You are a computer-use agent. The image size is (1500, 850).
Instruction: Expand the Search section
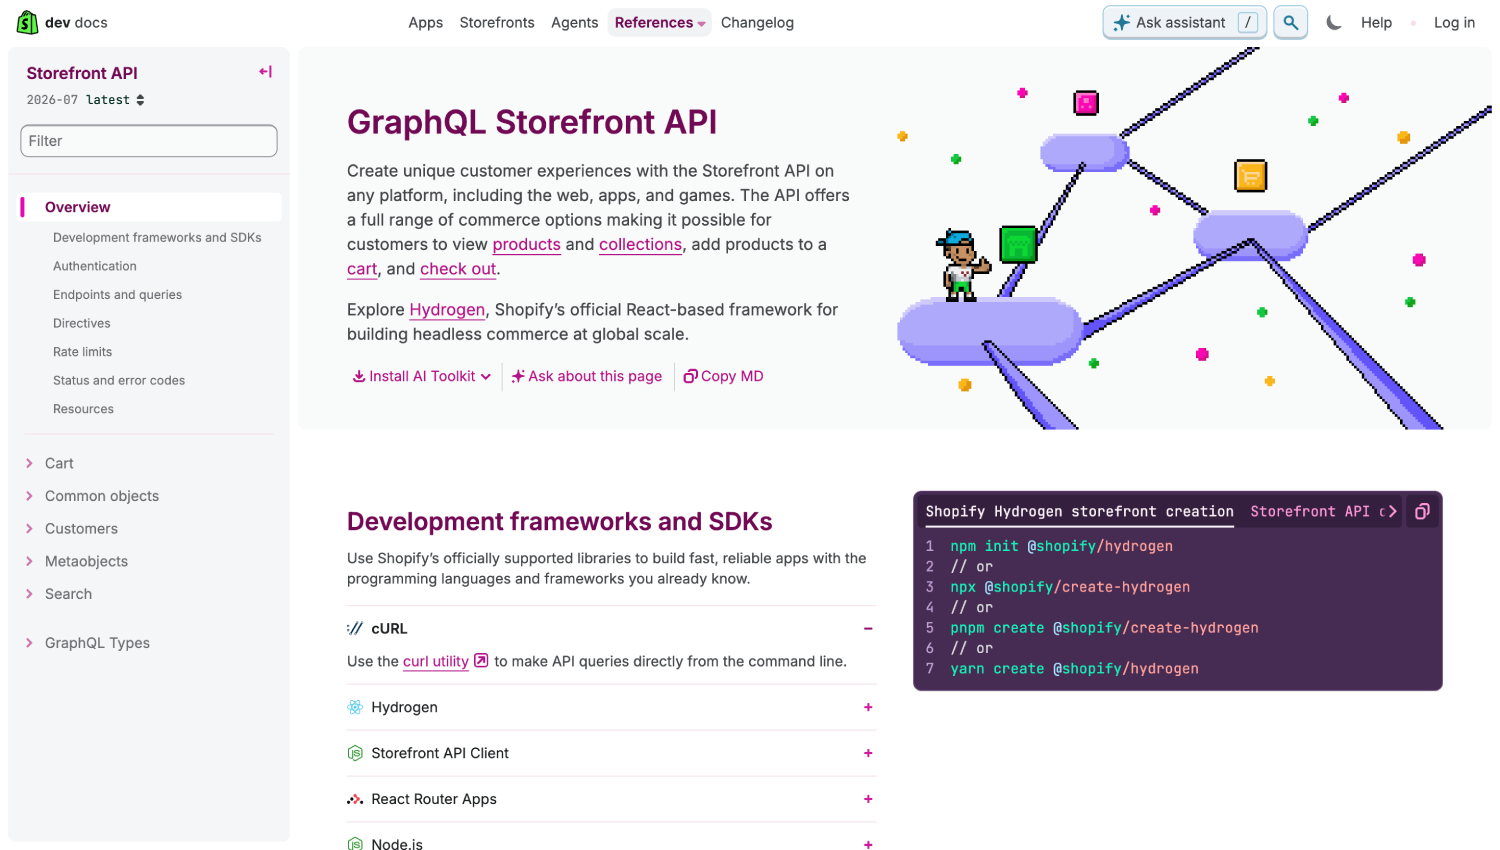pos(29,594)
